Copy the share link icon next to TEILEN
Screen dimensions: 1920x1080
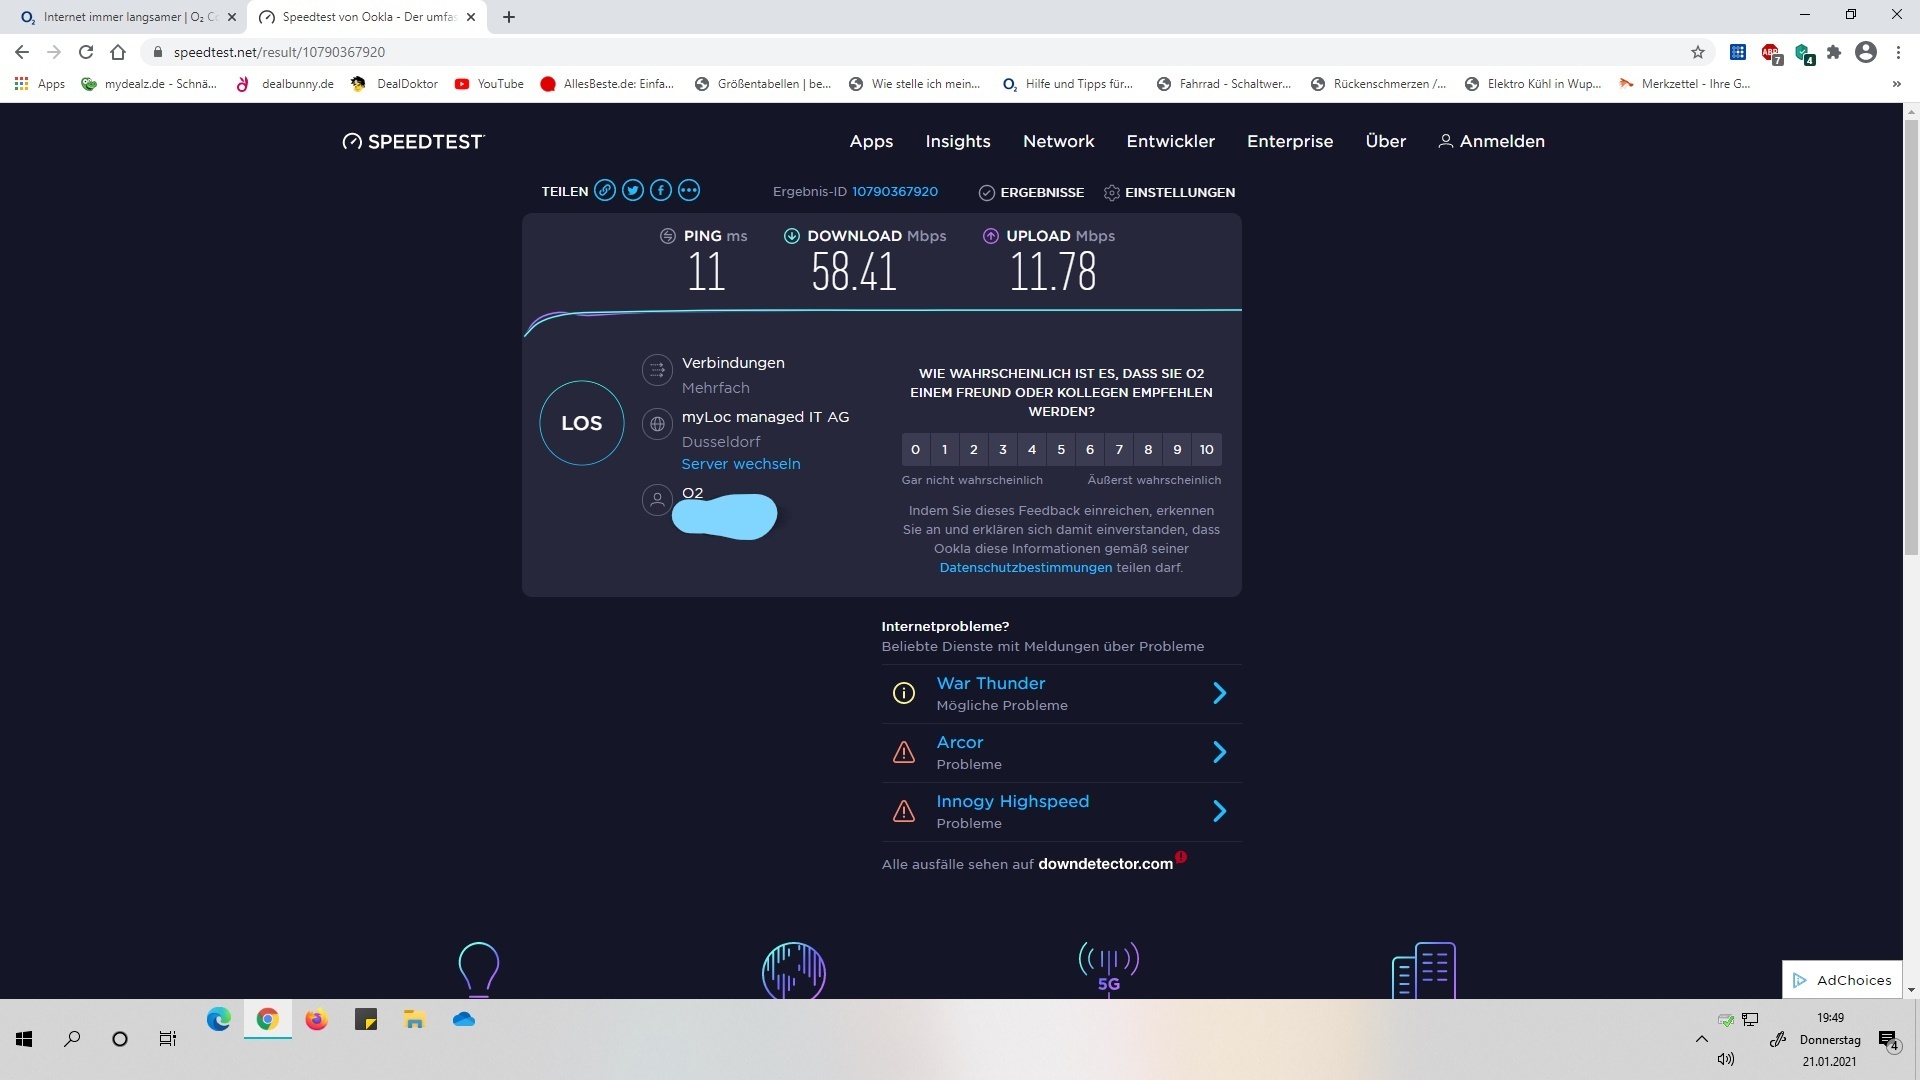pos(605,191)
